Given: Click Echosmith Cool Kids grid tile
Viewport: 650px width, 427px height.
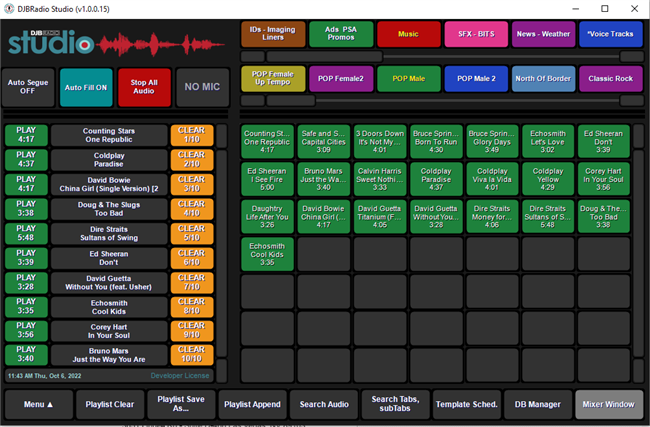Looking at the screenshot, I should (267, 254).
